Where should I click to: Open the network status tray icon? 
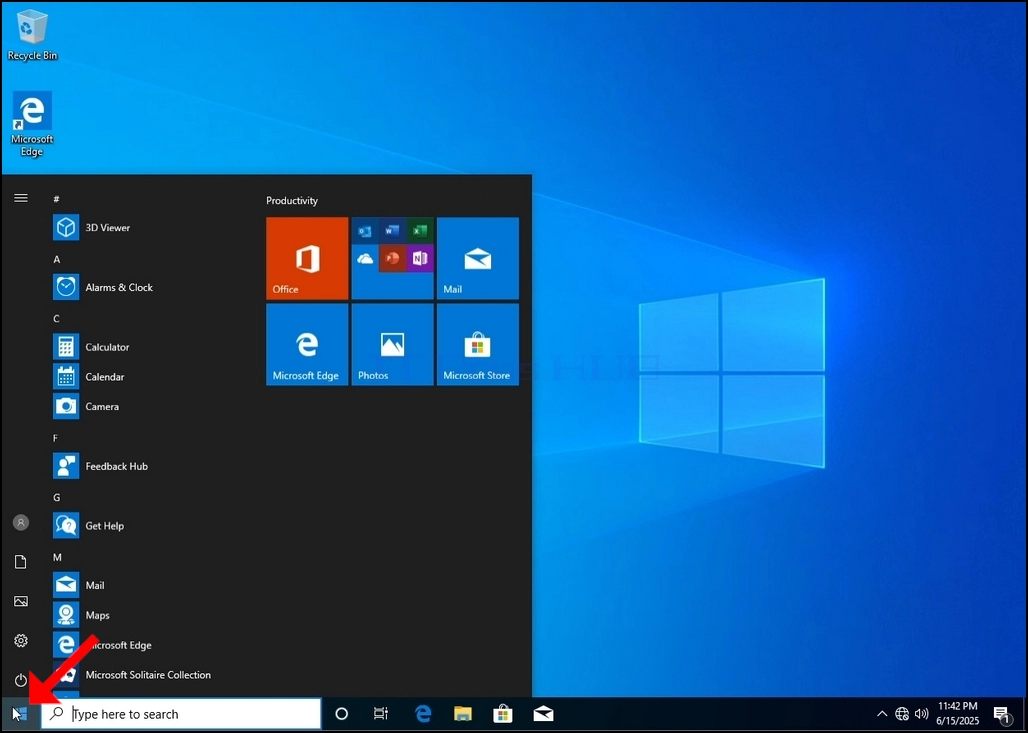pos(902,714)
